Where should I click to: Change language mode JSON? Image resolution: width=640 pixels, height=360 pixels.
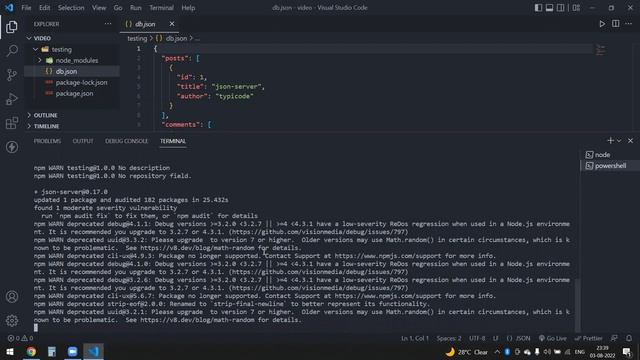tap(518, 338)
